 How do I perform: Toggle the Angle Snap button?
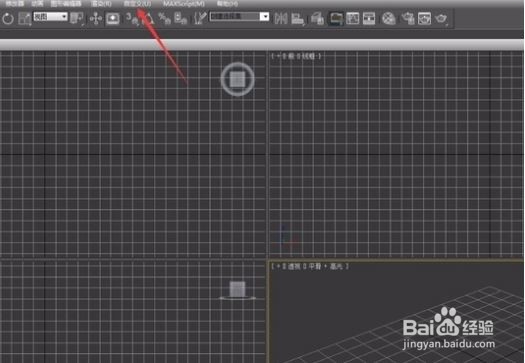[x=148, y=18]
